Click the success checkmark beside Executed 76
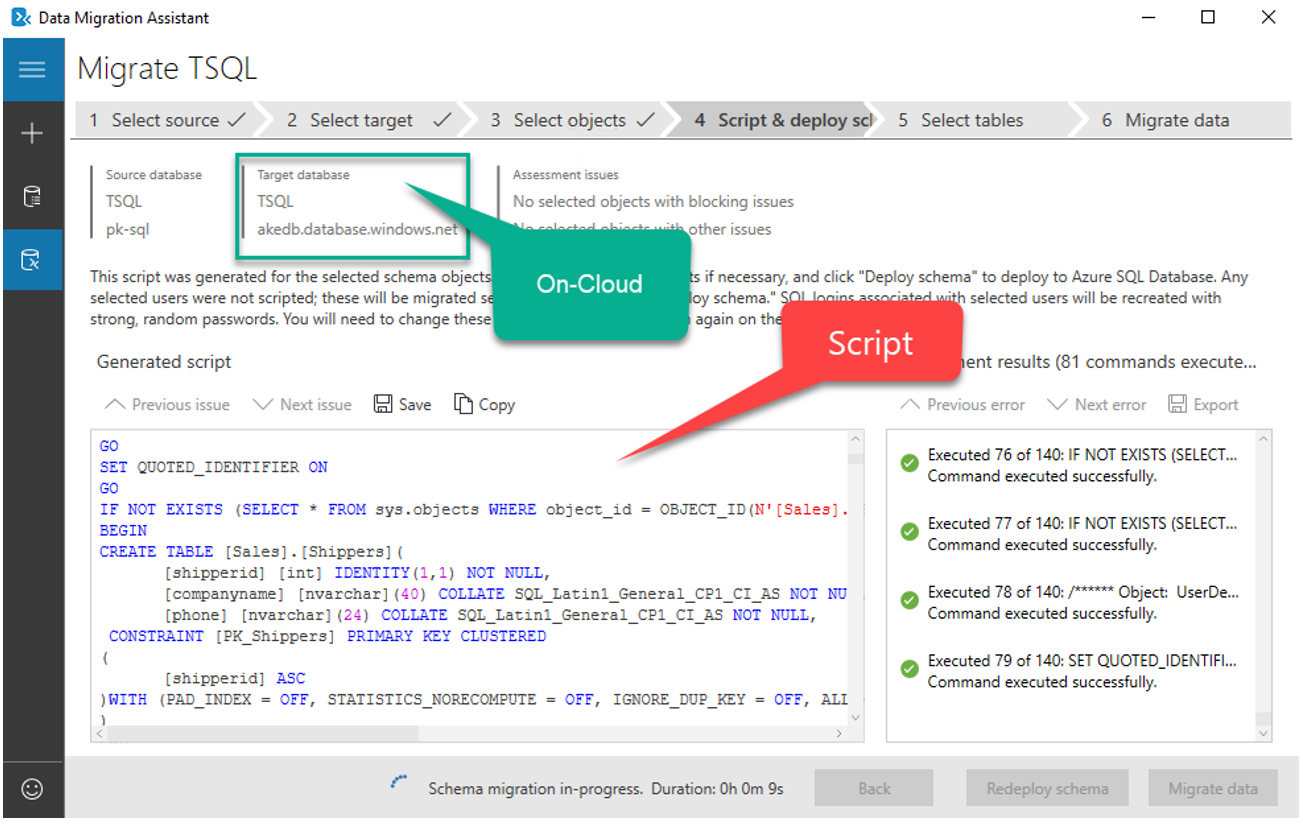 (909, 461)
